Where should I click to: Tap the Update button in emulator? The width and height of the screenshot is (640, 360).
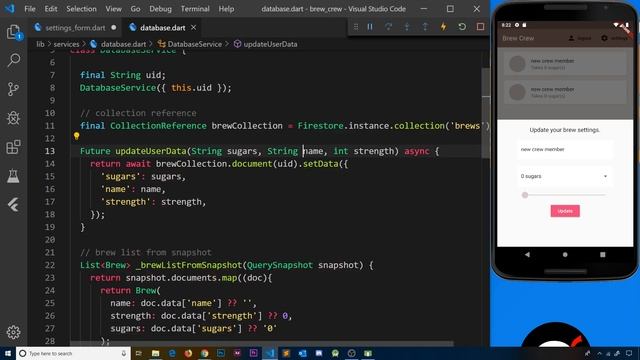pos(565,211)
